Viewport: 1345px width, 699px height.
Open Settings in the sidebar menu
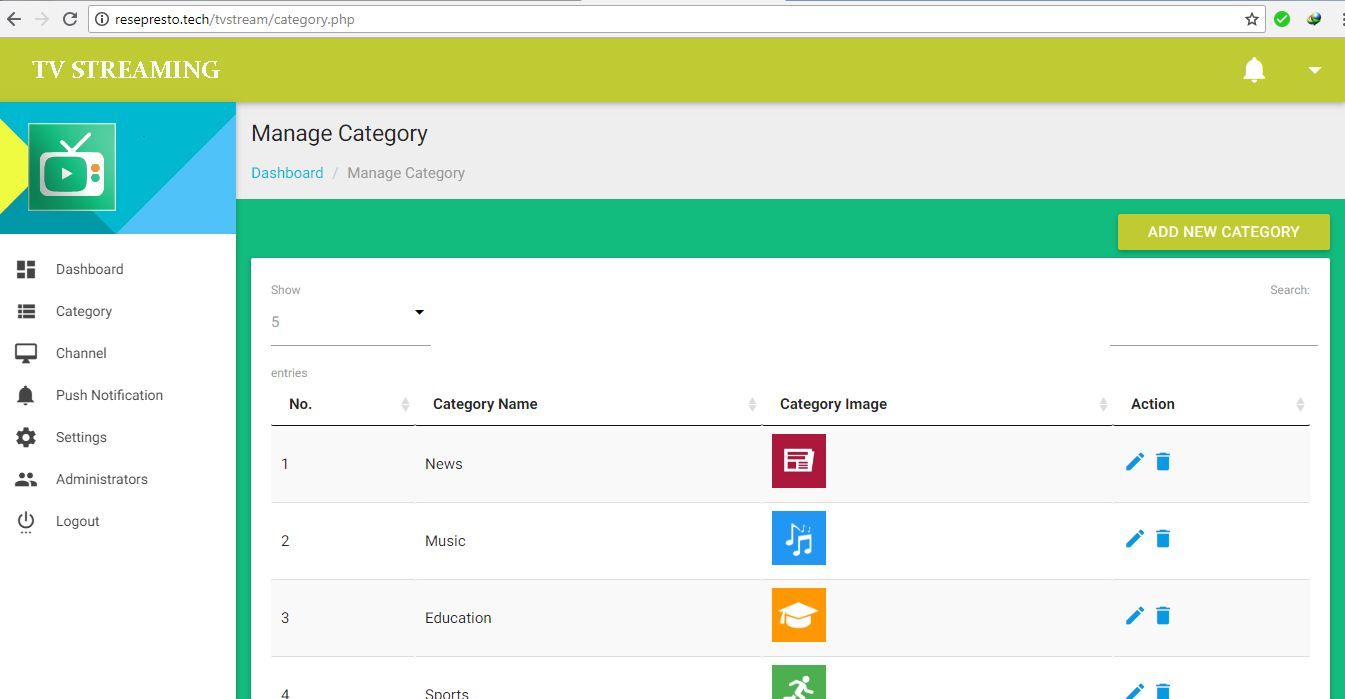(81, 437)
